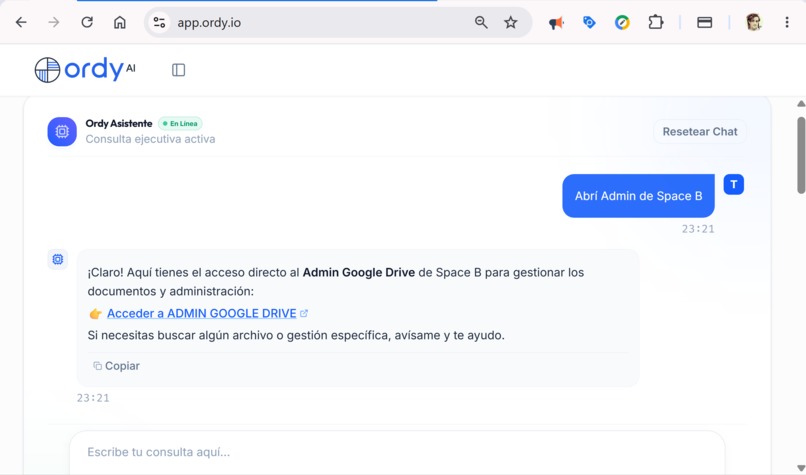
Task: Click the page vertical scrollbar thumb
Action: (x=801, y=155)
